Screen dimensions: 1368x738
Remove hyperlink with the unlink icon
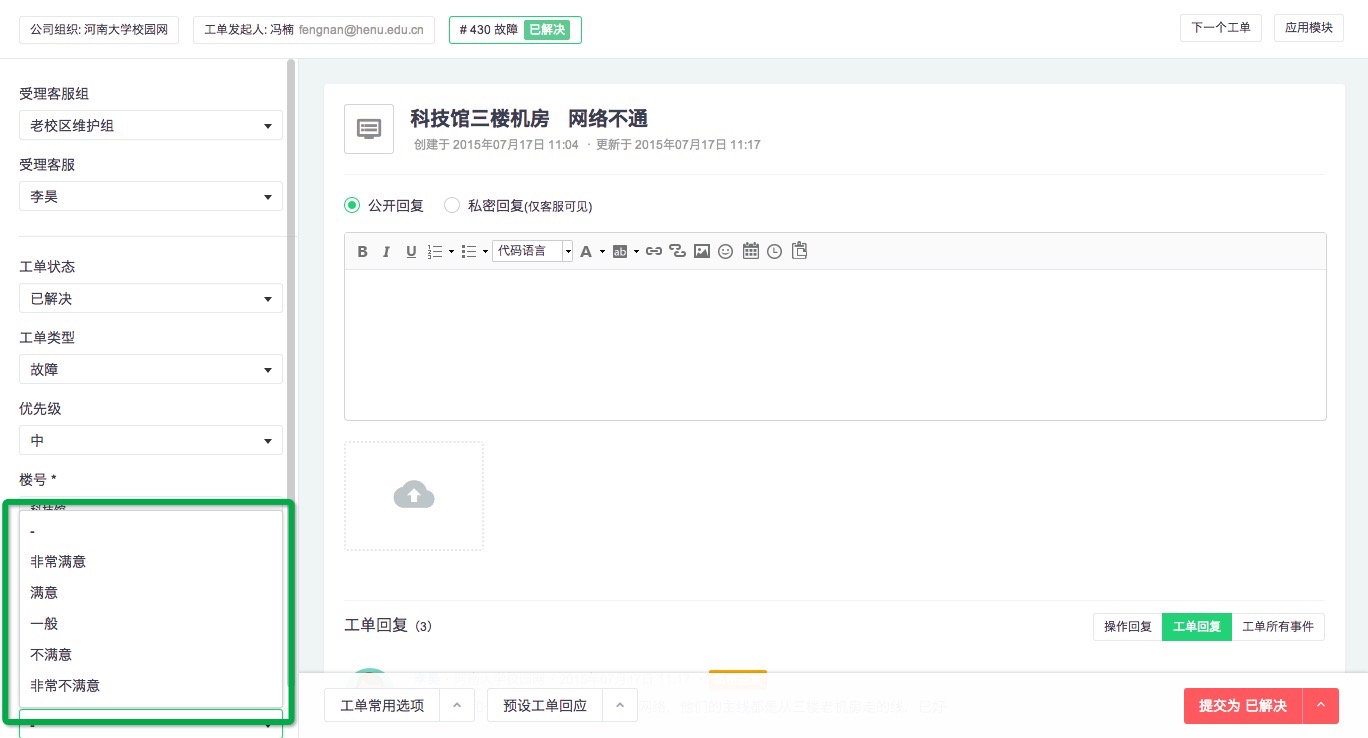coord(677,251)
